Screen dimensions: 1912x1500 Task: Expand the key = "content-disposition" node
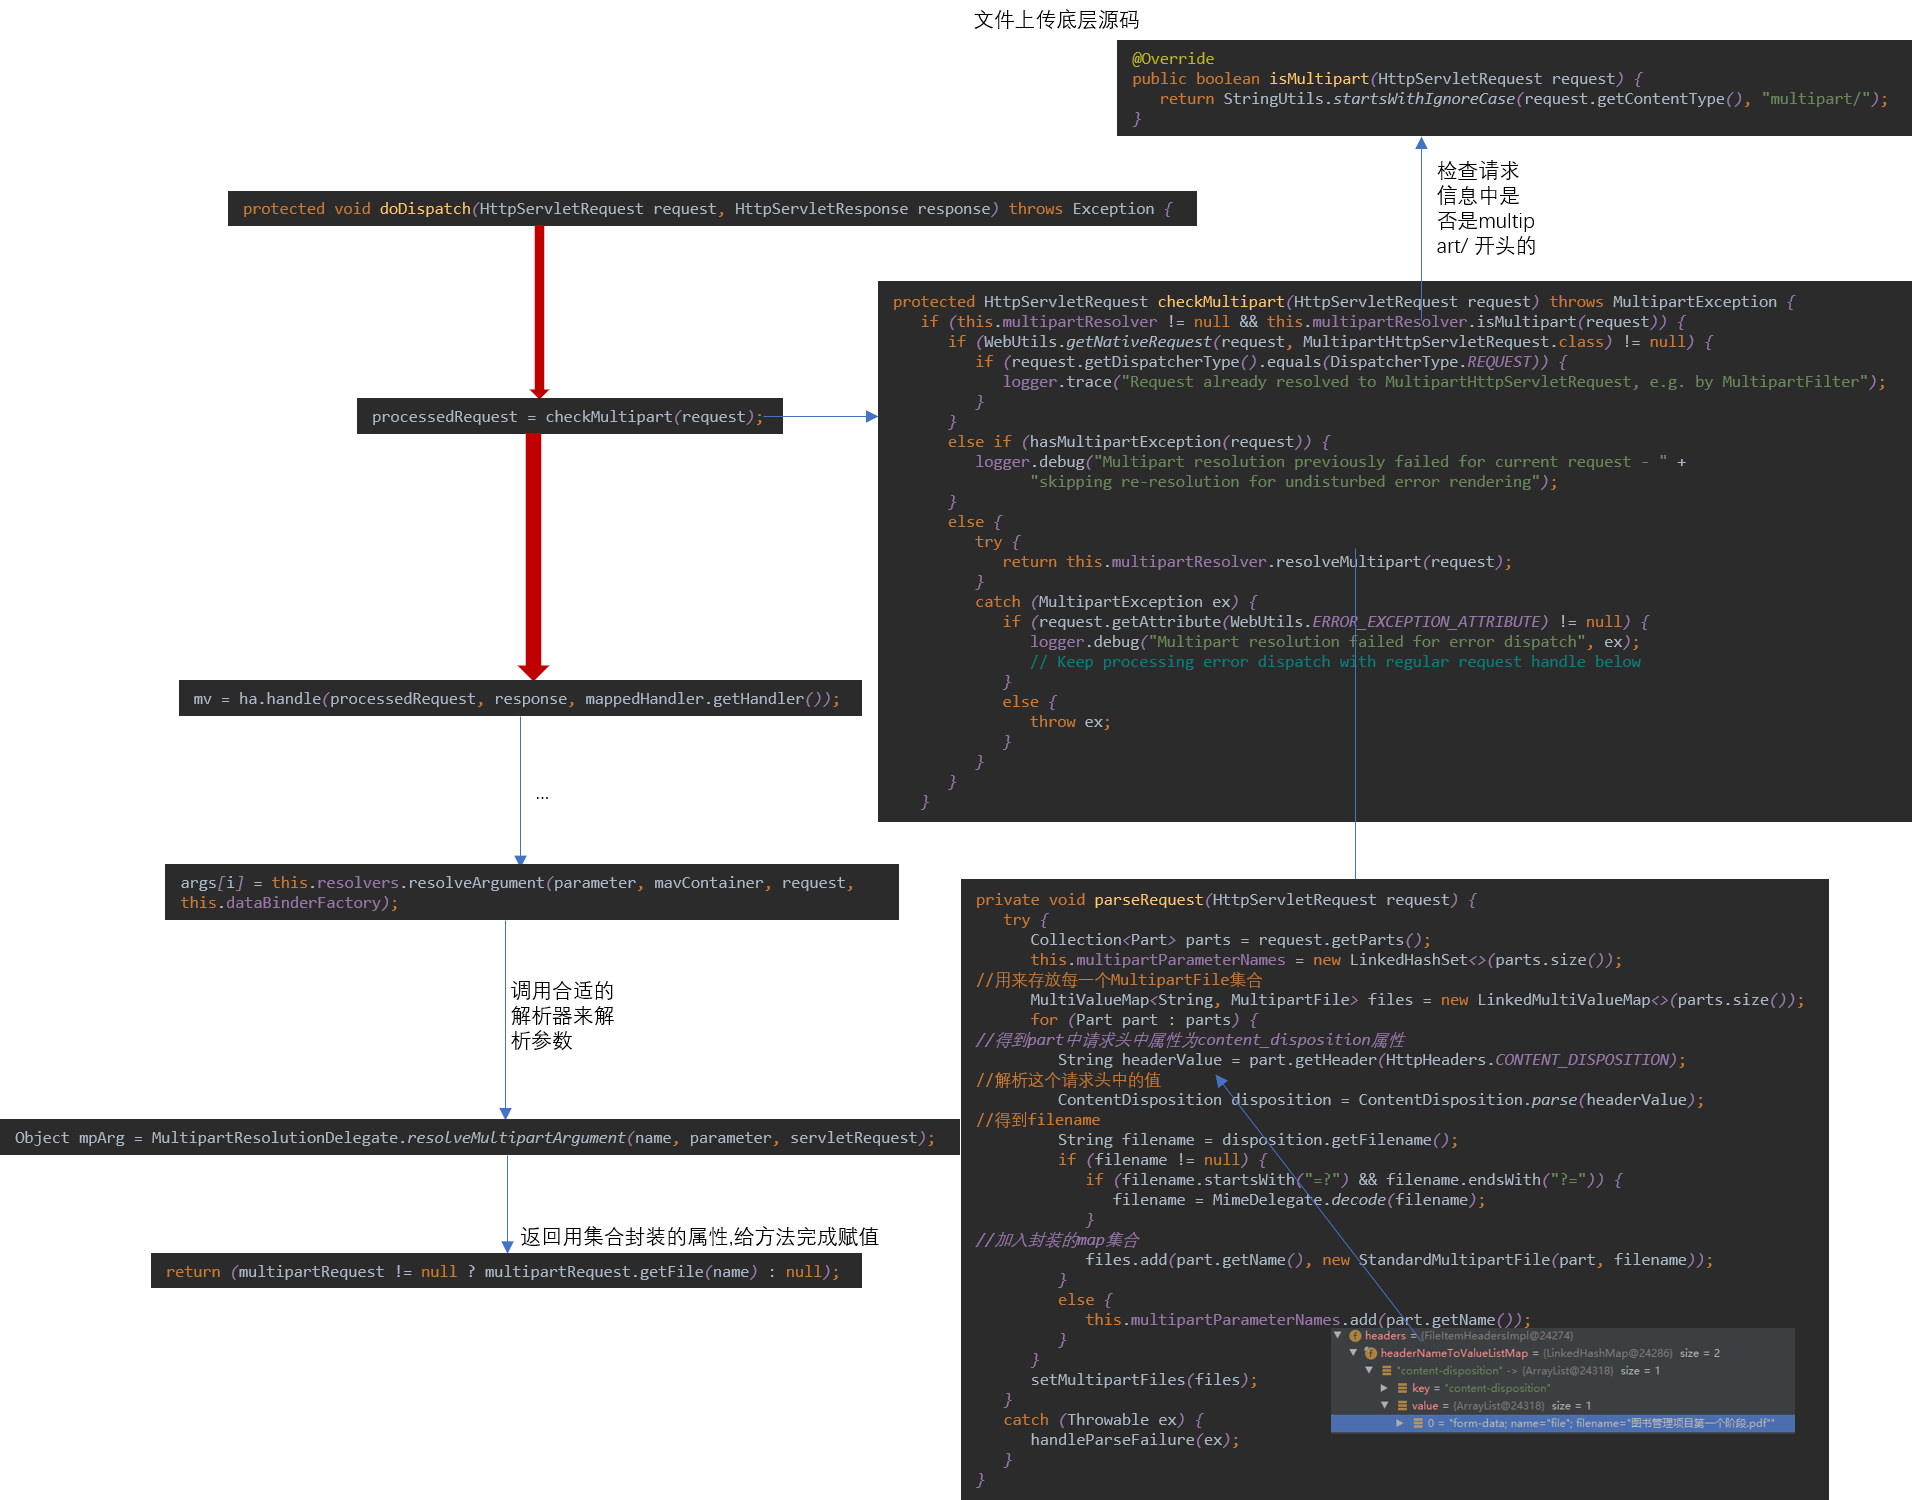click(1385, 1388)
